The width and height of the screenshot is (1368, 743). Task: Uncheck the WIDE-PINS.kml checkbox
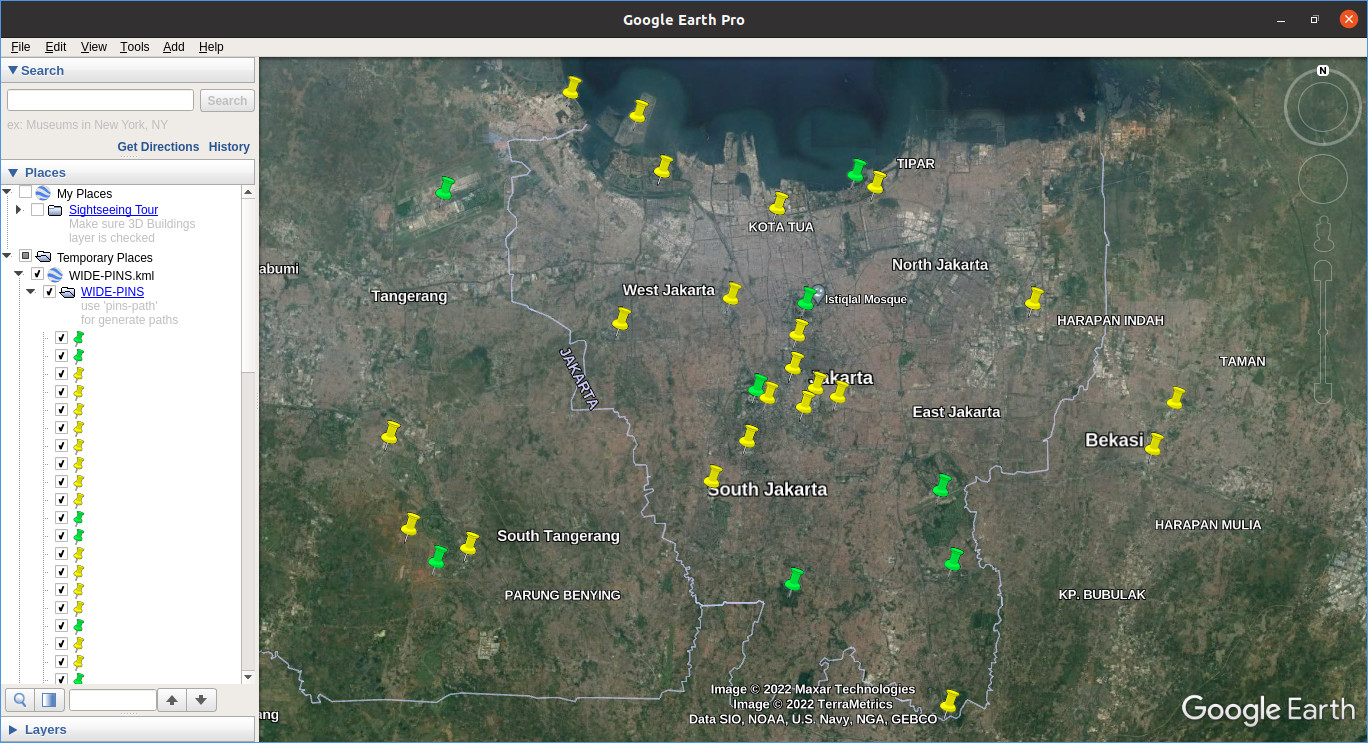38,274
